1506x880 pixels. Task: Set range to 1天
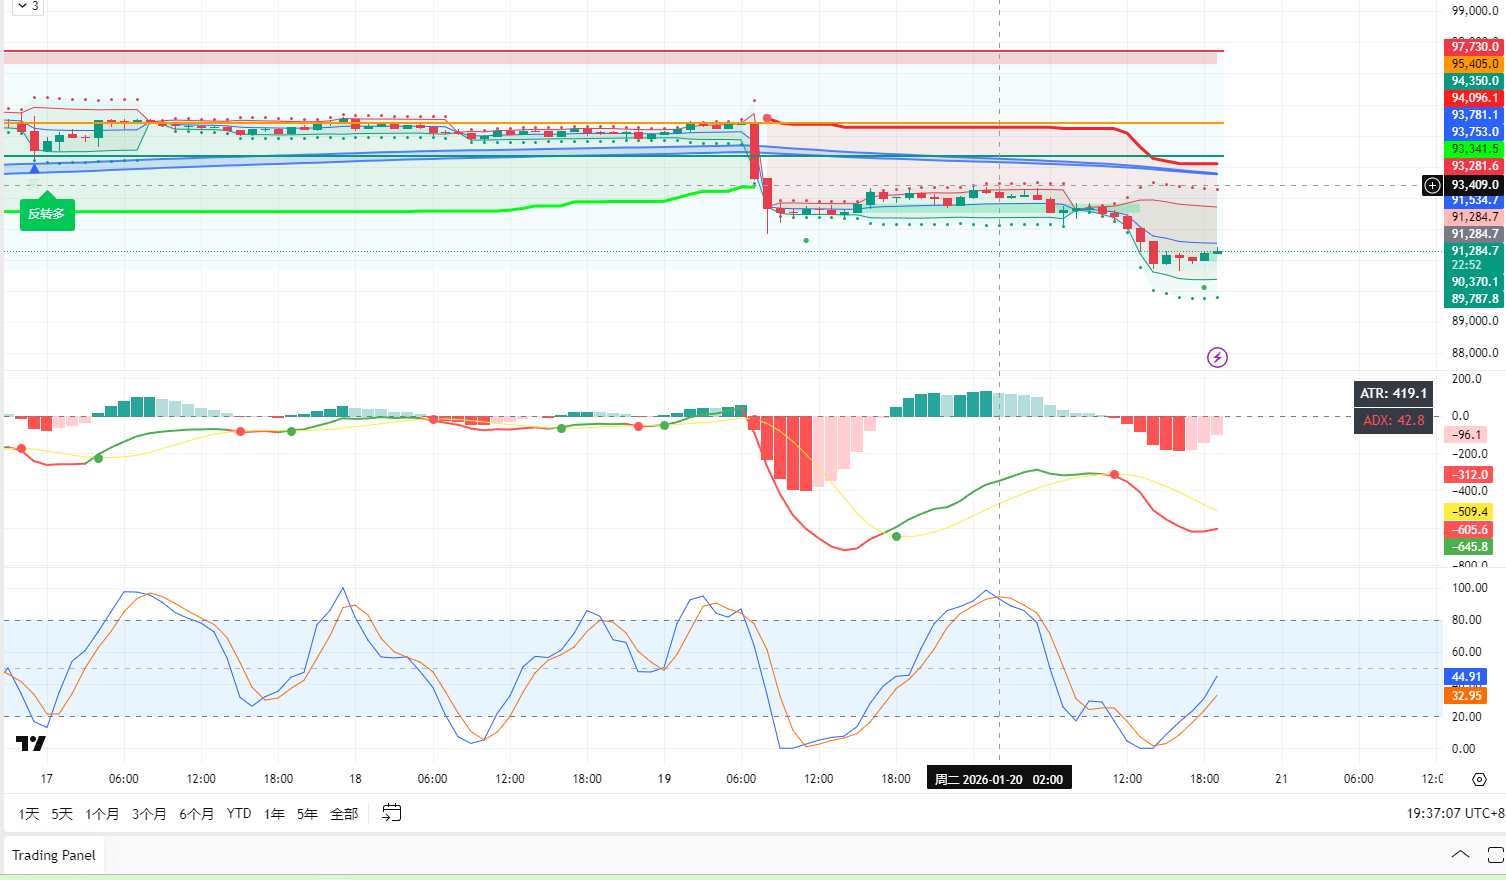click(29, 813)
